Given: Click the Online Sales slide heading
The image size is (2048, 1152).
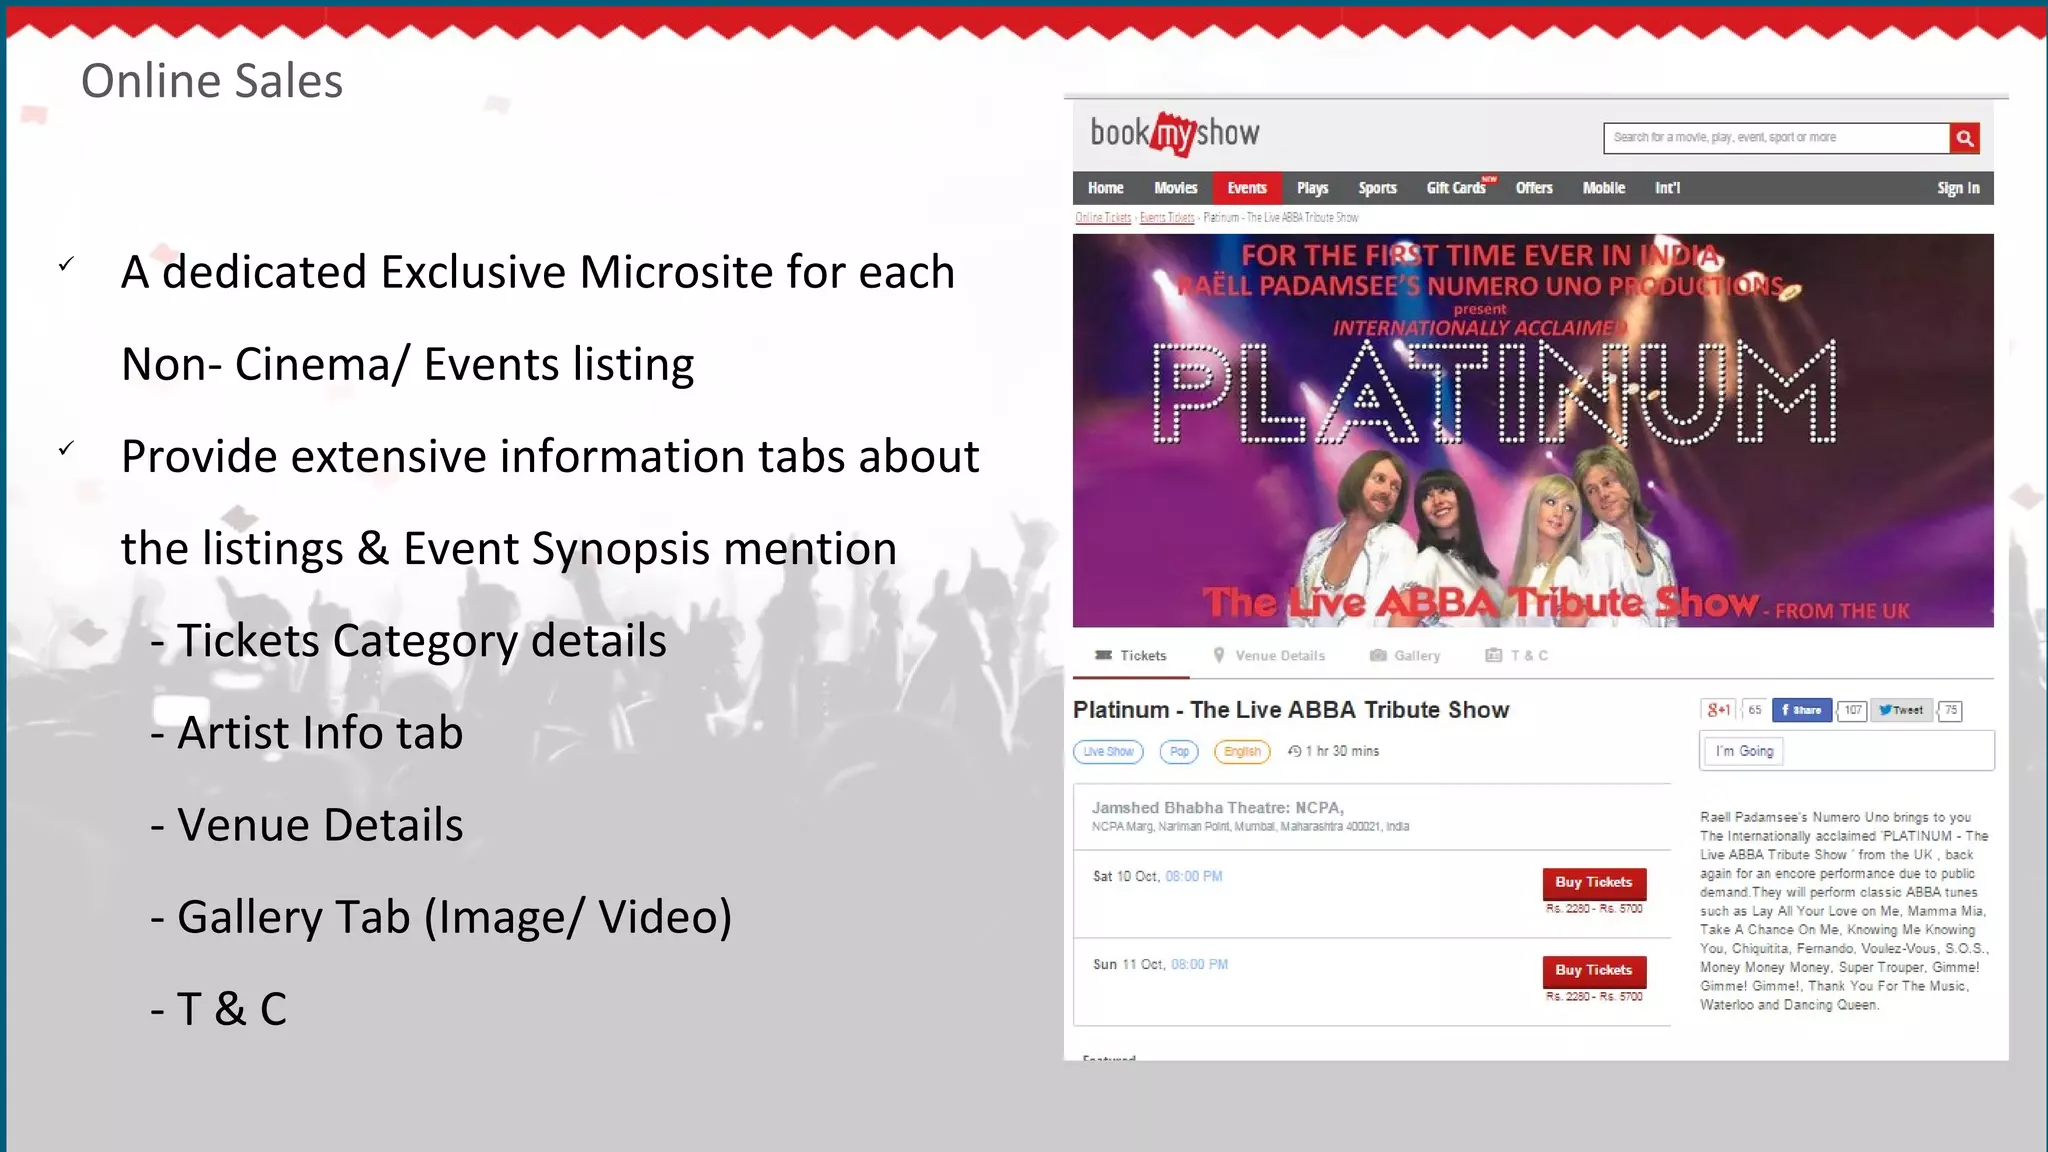Looking at the screenshot, I should coord(212,81).
